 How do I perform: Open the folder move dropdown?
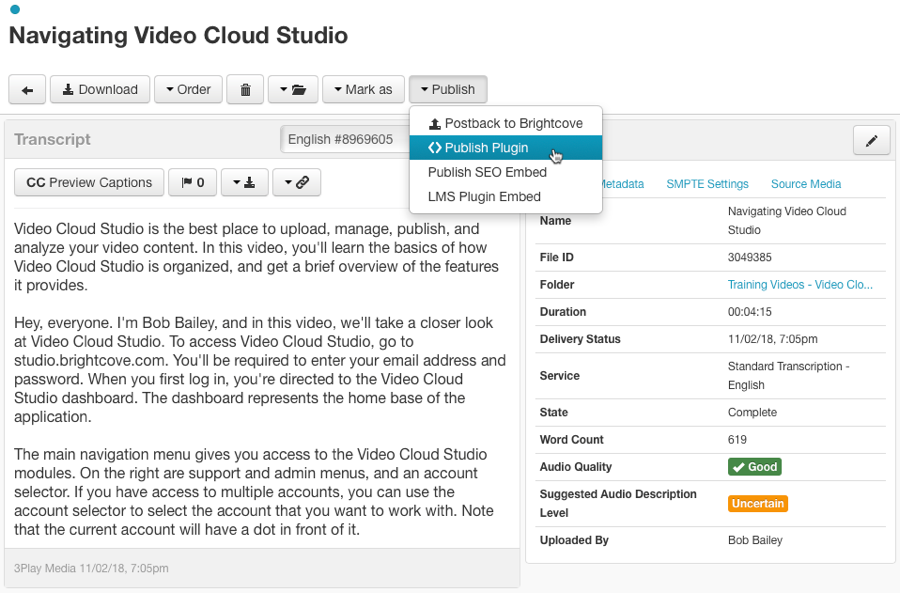[x=293, y=90]
